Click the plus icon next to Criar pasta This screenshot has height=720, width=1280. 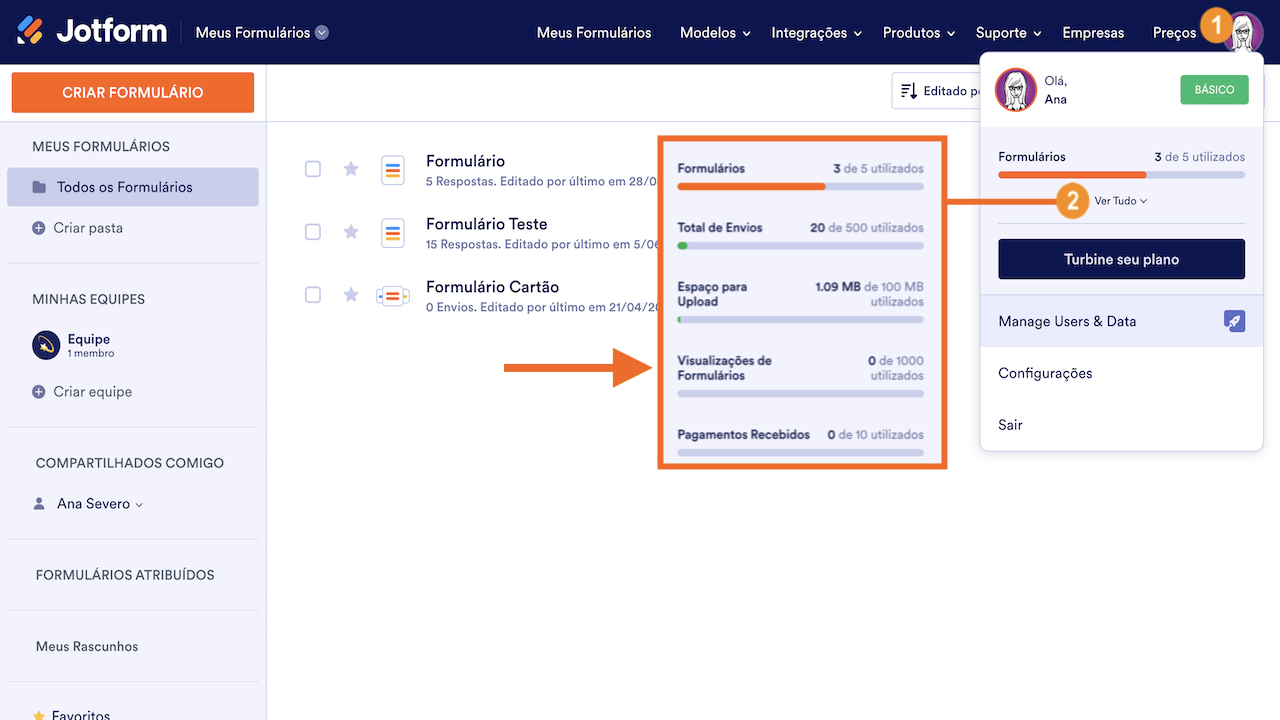tap(39, 228)
